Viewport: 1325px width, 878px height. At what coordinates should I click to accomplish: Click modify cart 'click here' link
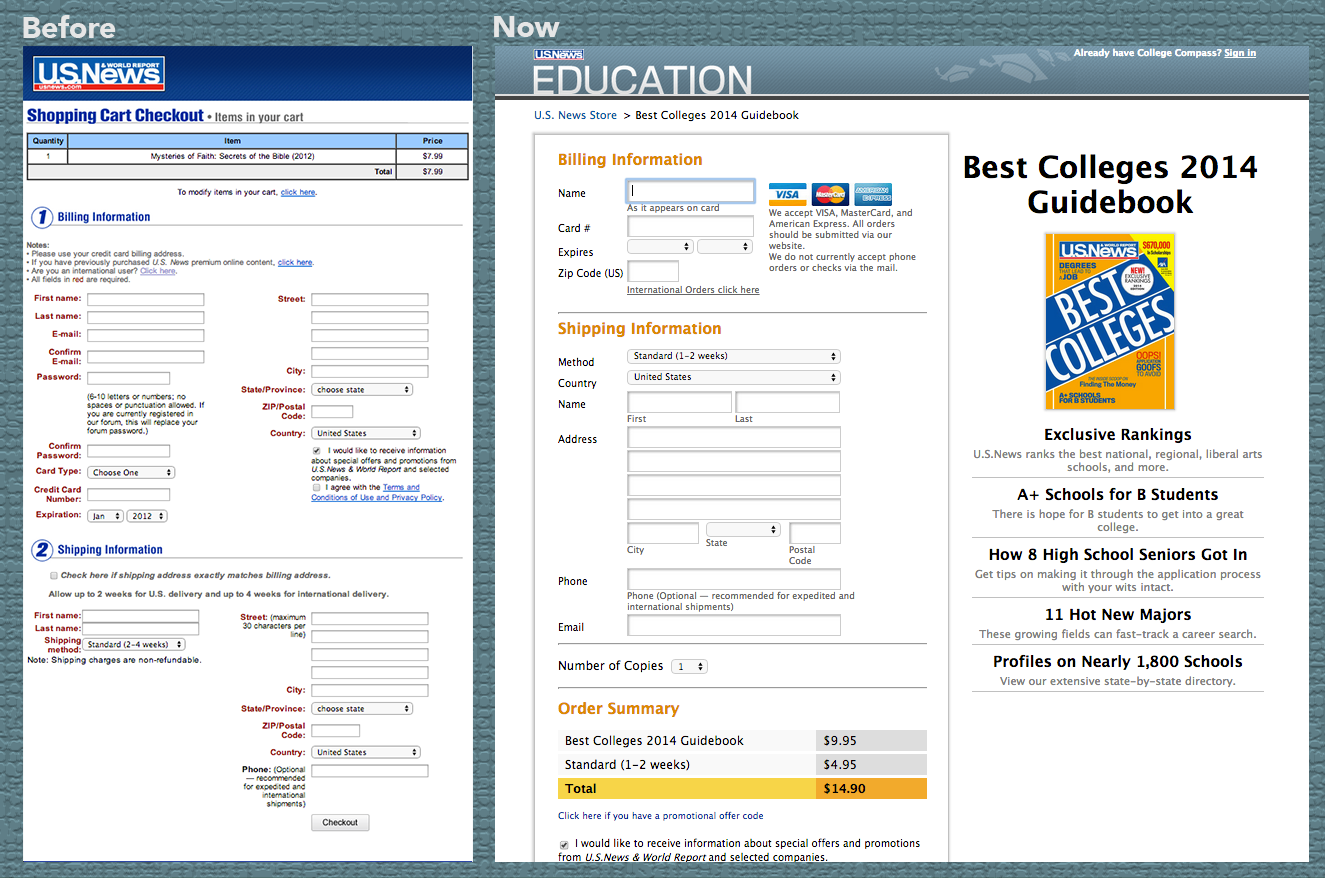pyautogui.click(x=298, y=192)
